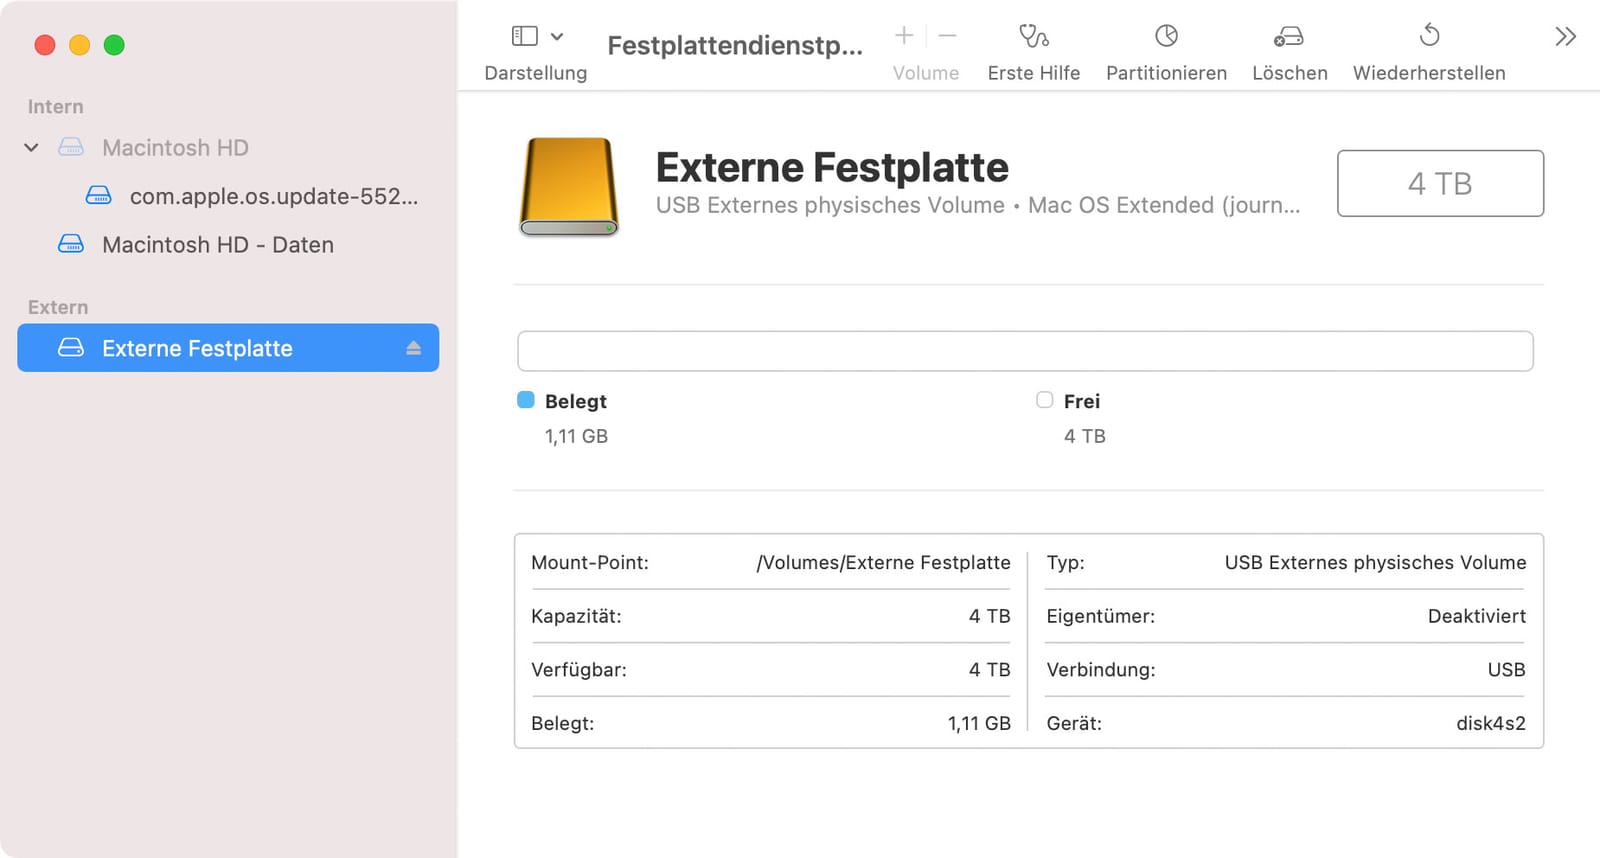Select Macintosh HD in sidebar
This screenshot has width=1600, height=858.
coord(175,148)
